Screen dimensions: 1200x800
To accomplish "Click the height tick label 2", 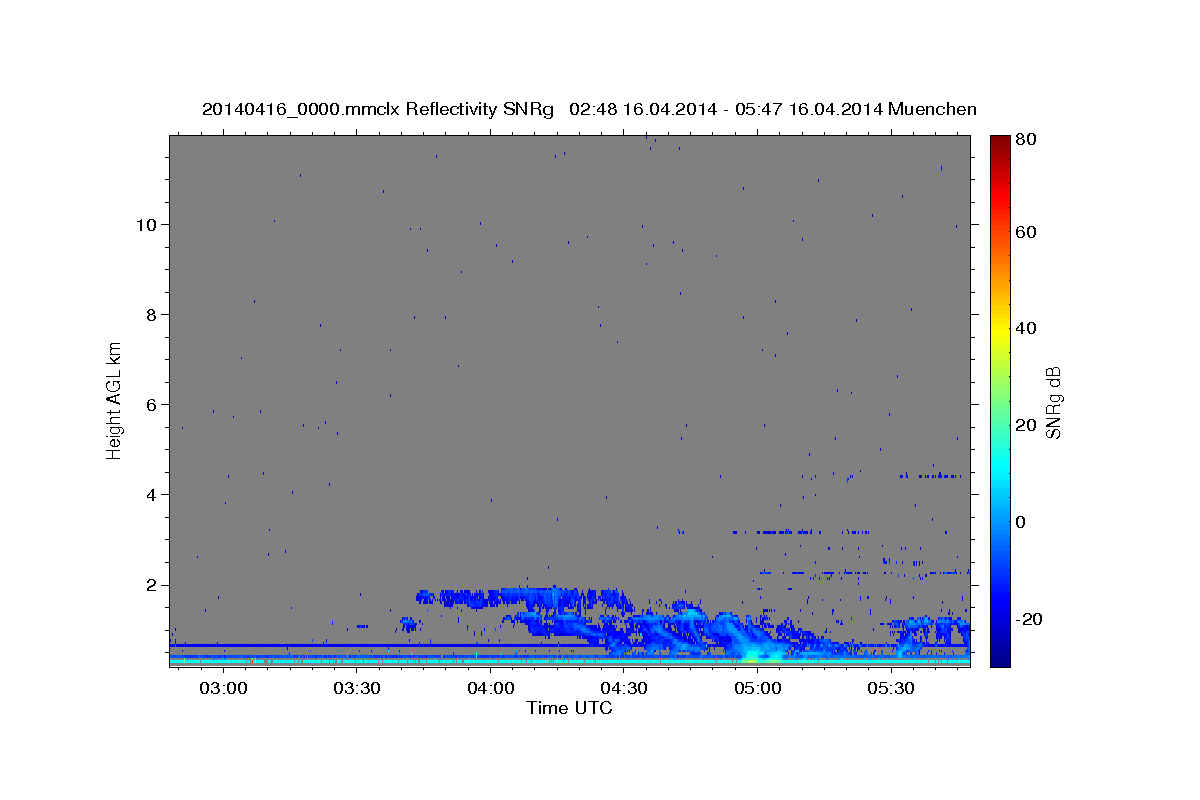I will click(x=153, y=585).
